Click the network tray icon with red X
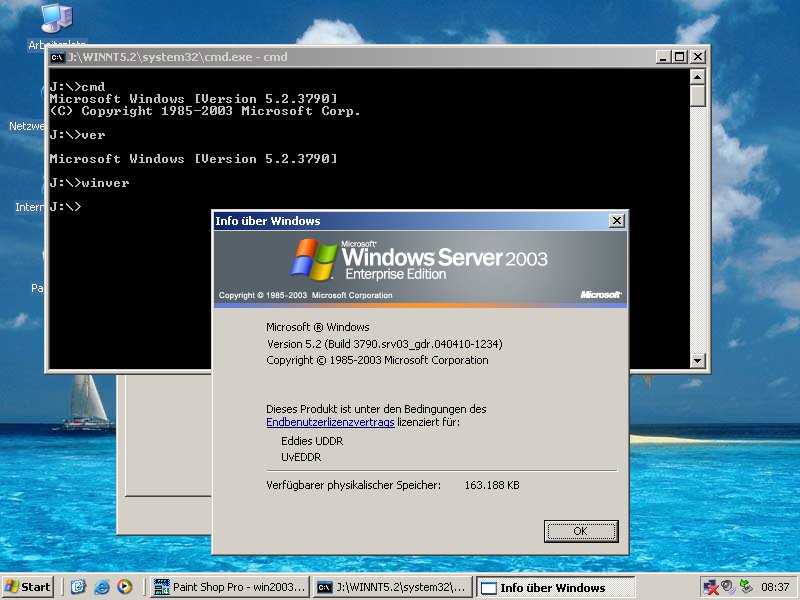The width and height of the screenshot is (800, 600). click(710, 587)
